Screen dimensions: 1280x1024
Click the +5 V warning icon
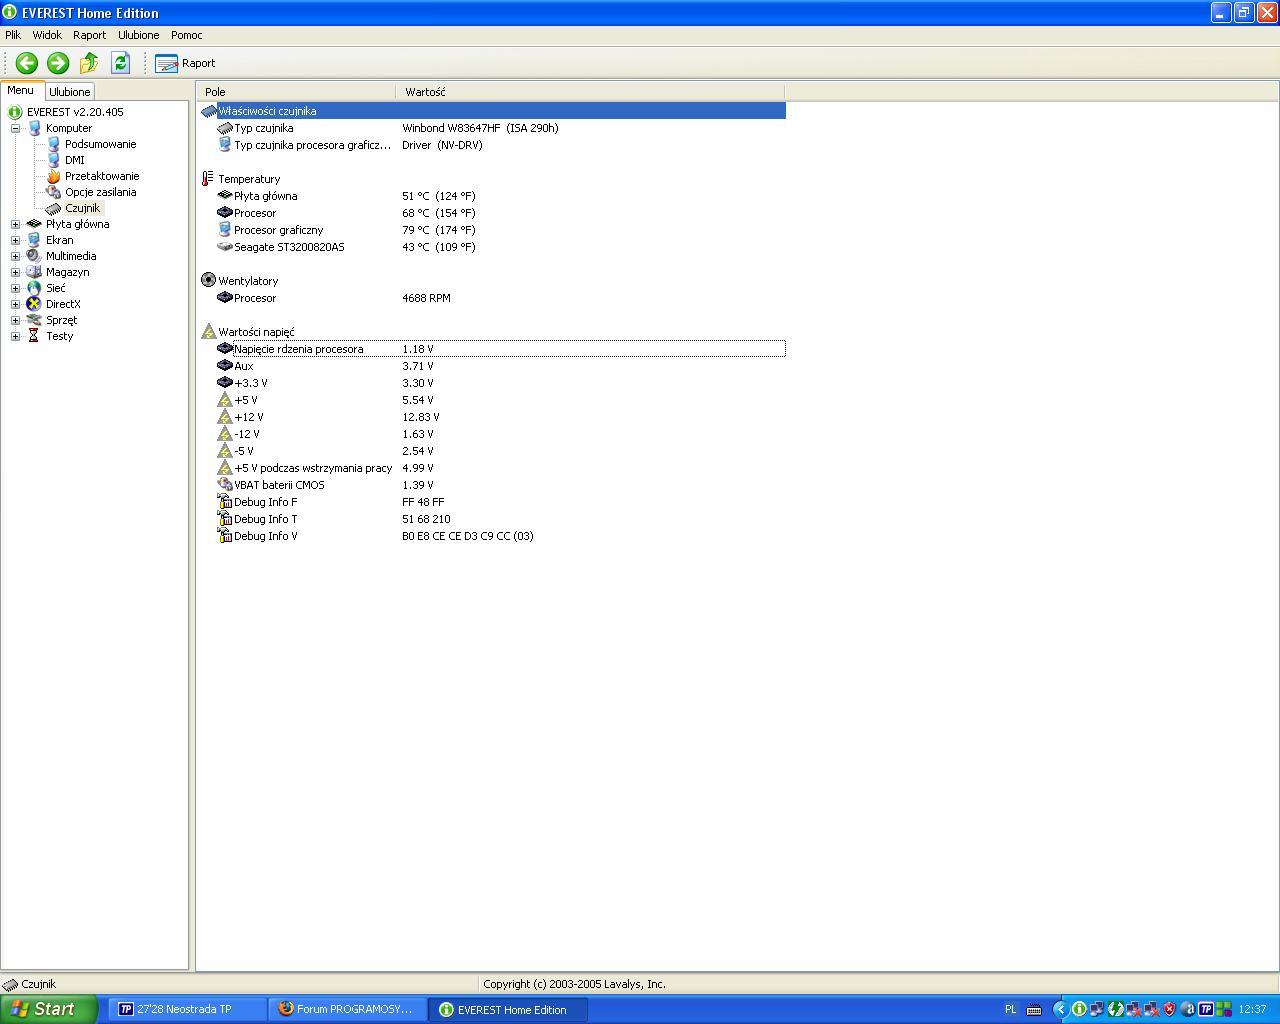tap(225, 400)
